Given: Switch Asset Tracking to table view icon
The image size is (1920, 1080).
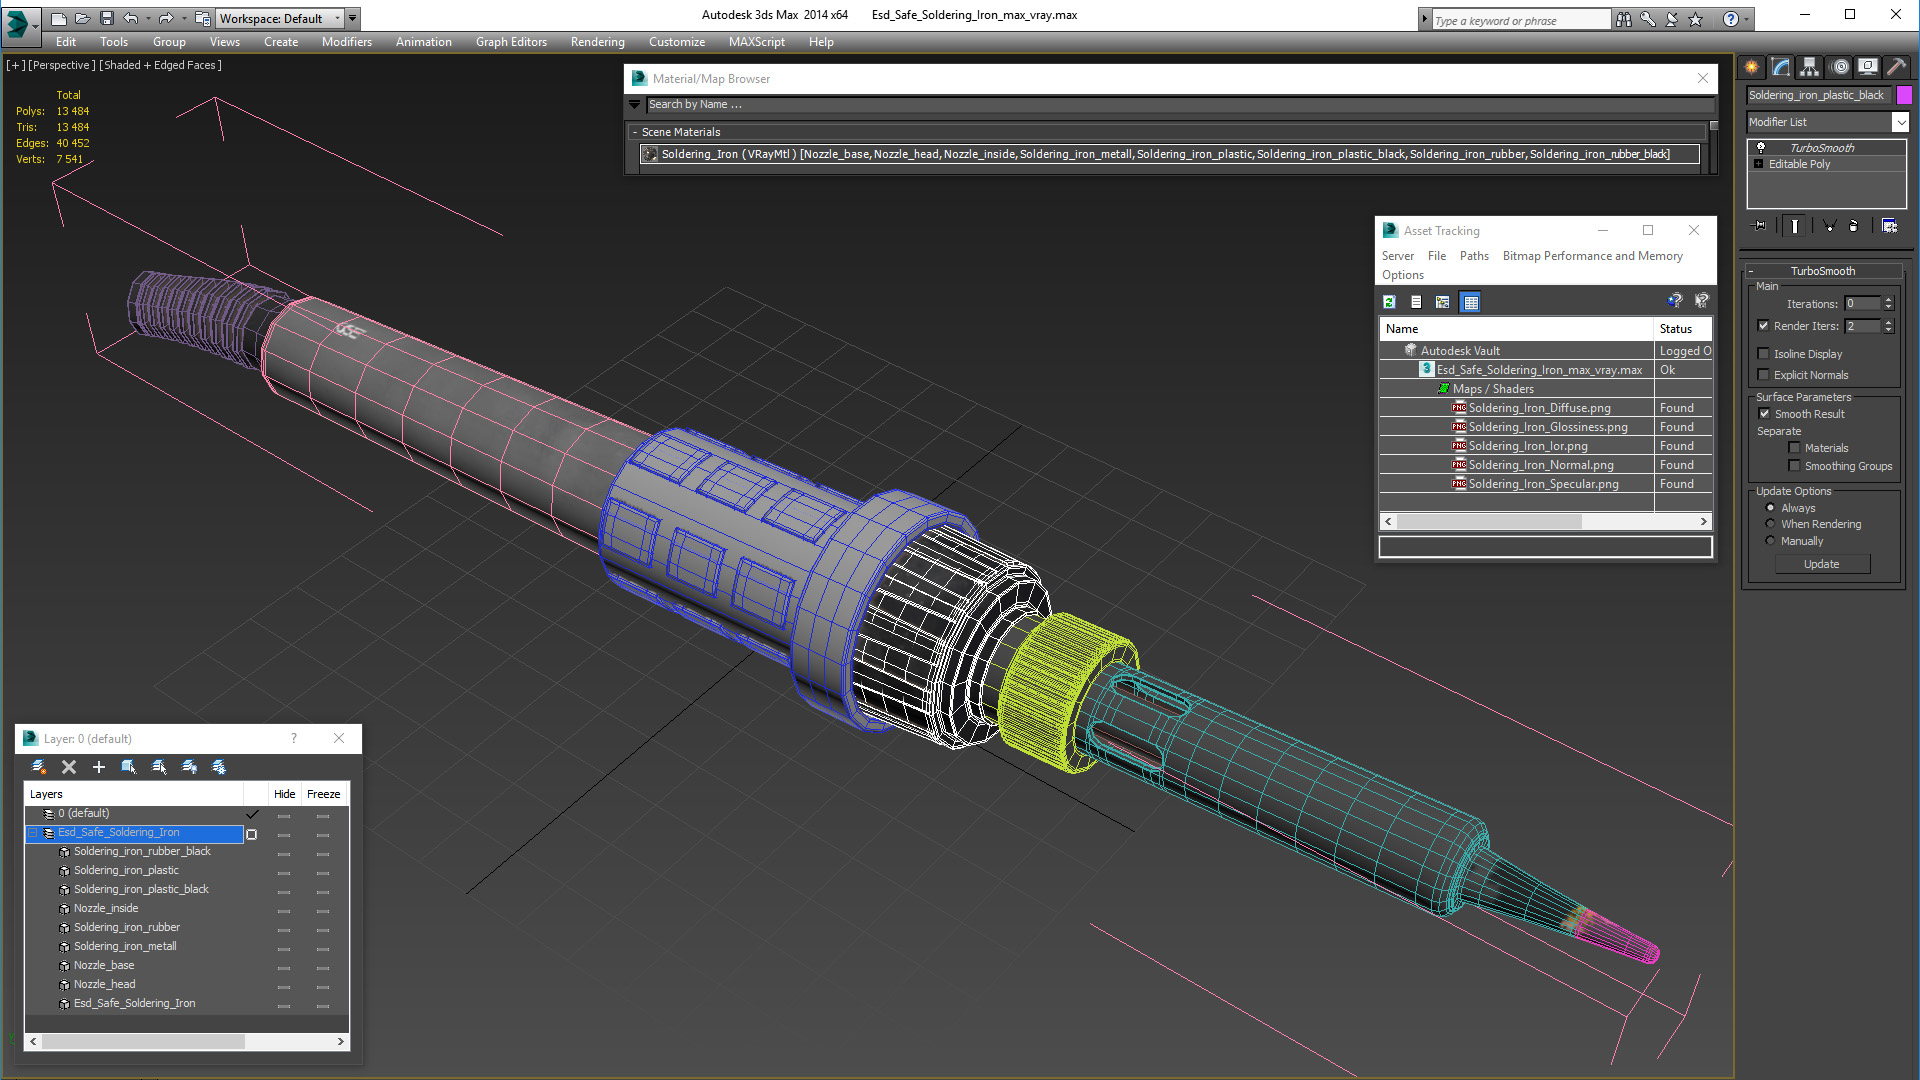Looking at the screenshot, I should pyautogui.click(x=1470, y=302).
